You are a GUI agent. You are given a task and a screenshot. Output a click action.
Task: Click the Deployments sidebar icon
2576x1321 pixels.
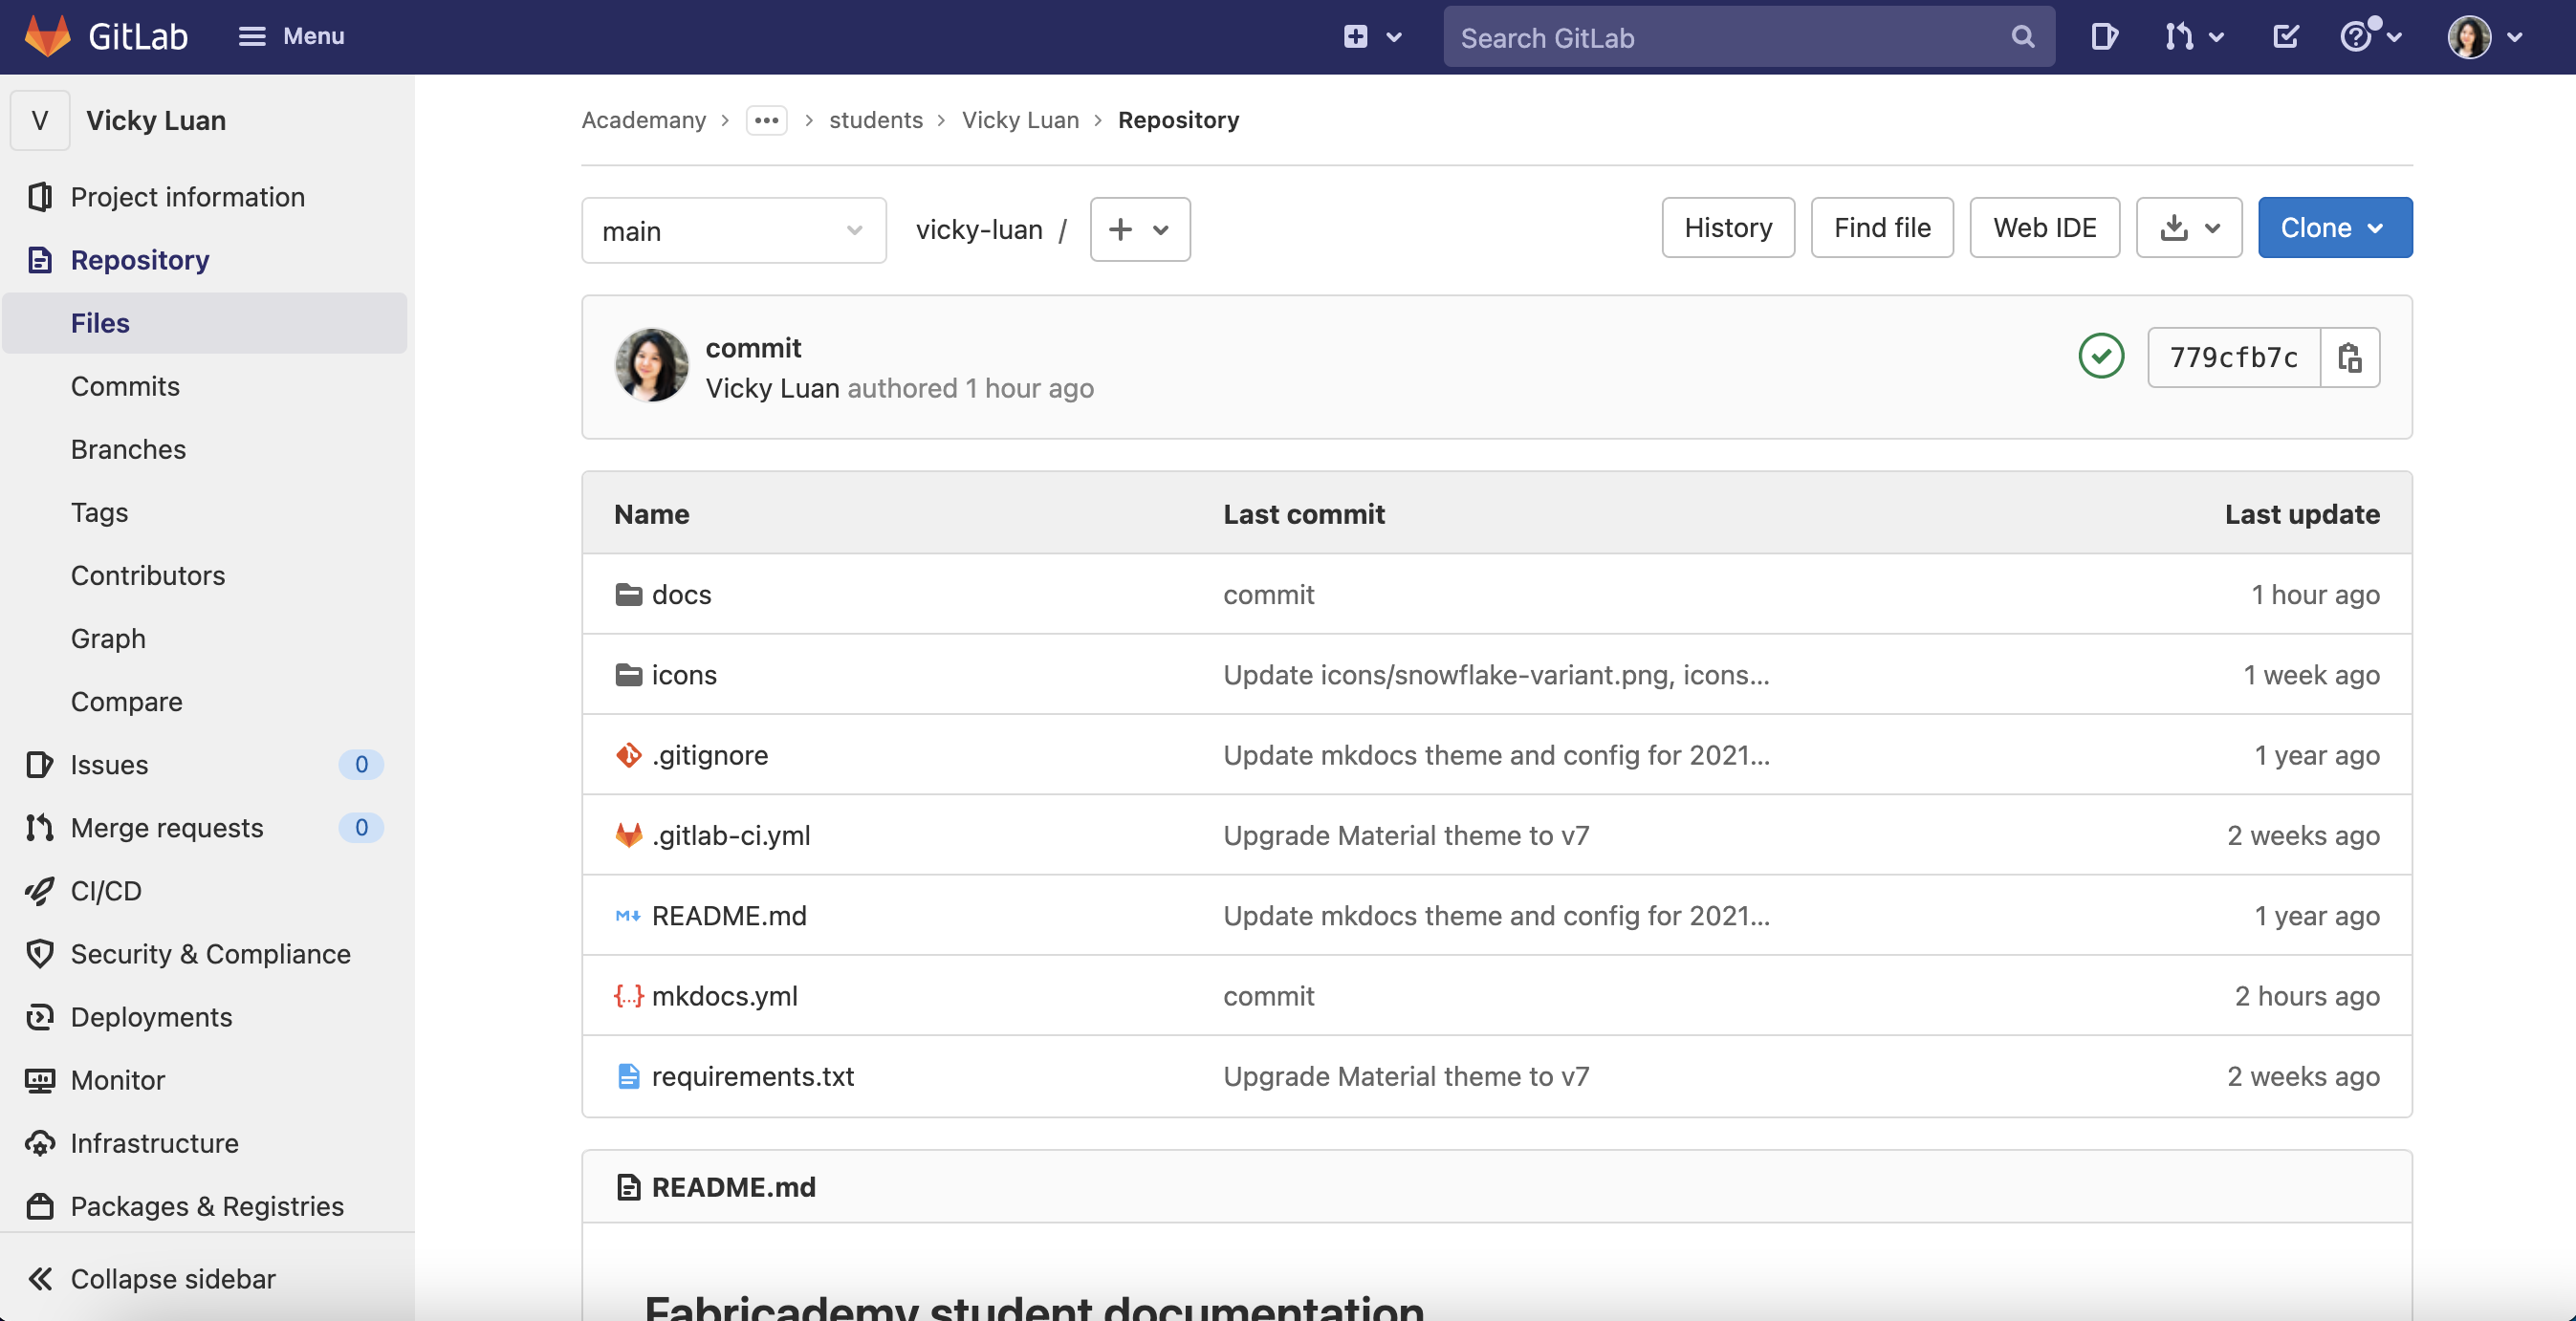[x=40, y=1016]
